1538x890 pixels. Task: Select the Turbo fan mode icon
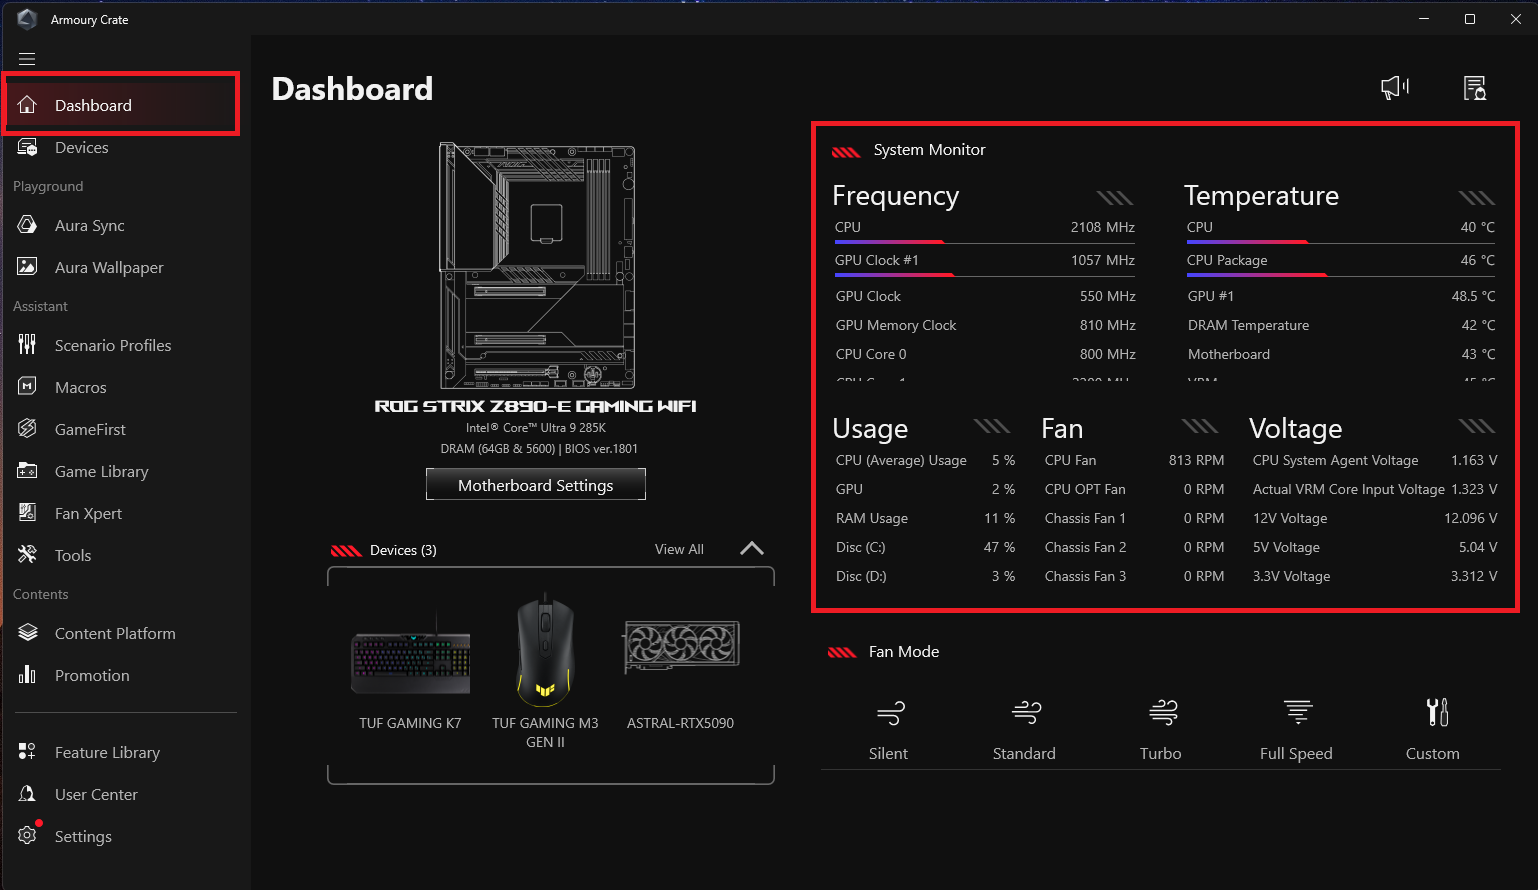tap(1163, 713)
